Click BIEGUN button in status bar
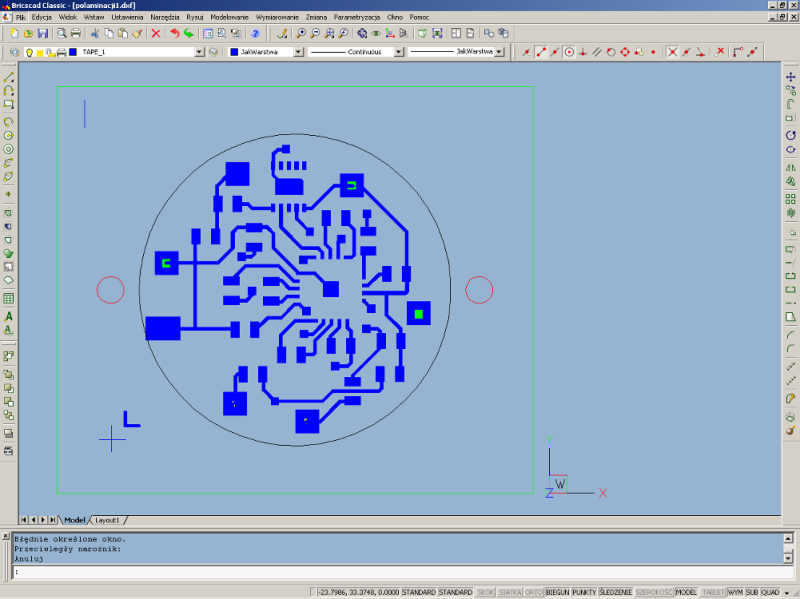The height and width of the screenshot is (599, 800). click(557, 592)
